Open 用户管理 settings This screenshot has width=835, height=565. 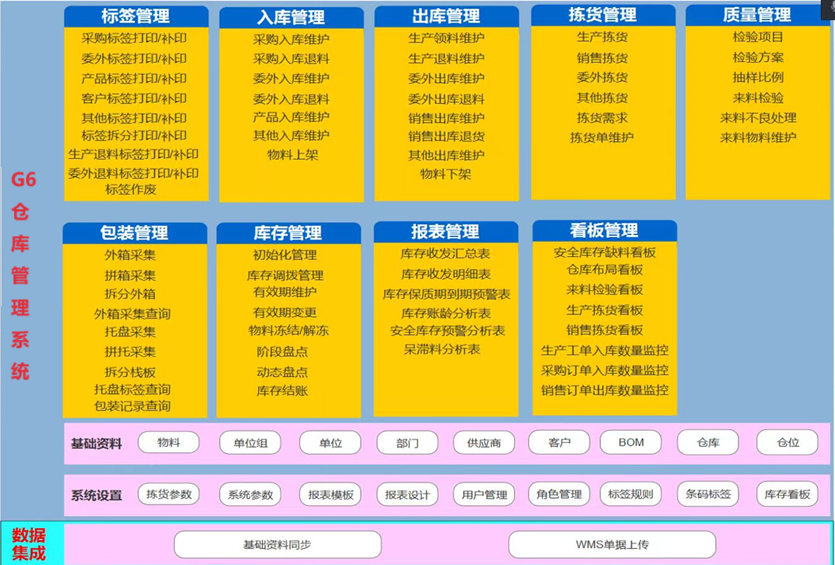(484, 495)
